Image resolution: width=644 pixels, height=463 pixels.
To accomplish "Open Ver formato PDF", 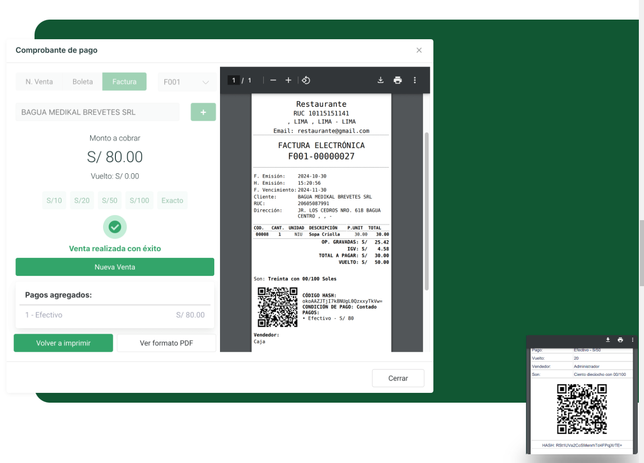I will pos(166,343).
